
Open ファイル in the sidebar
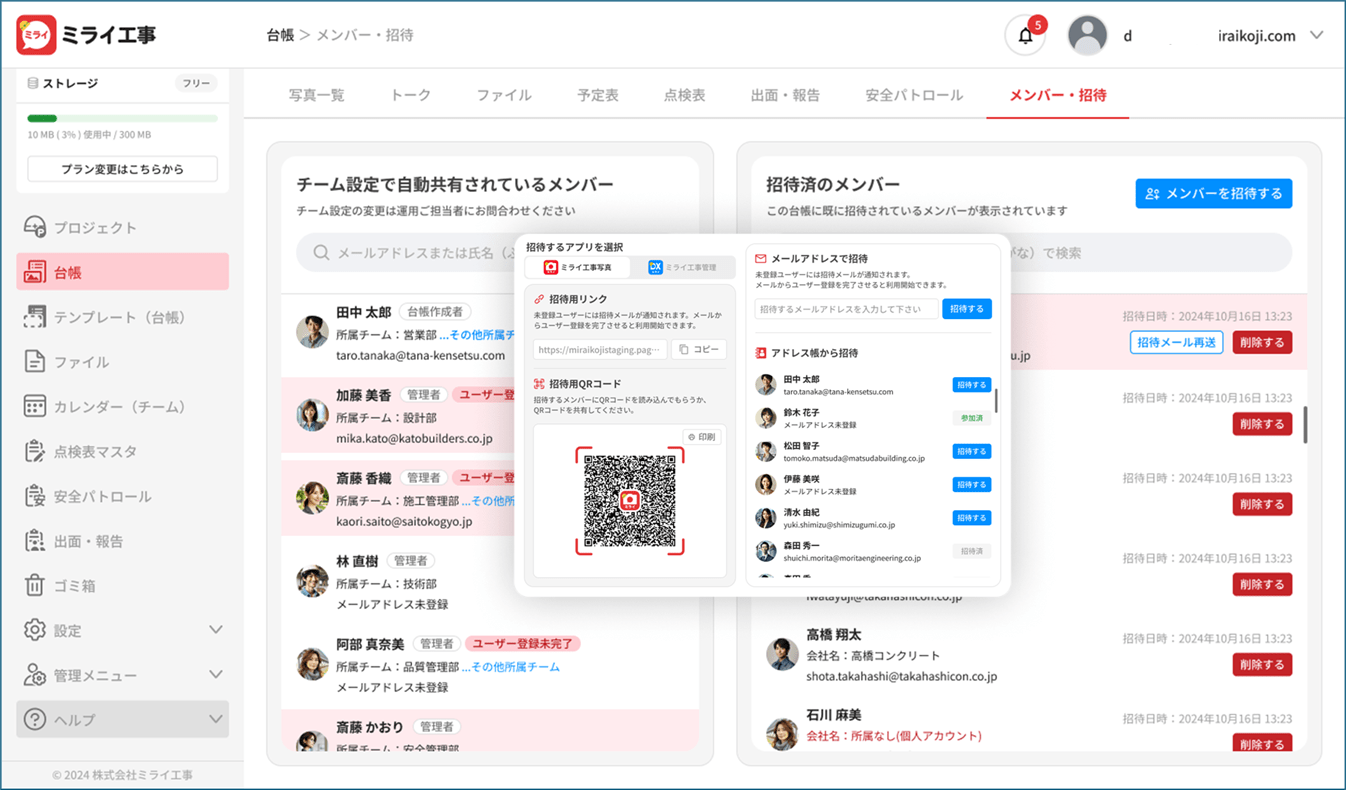(122, 362)
